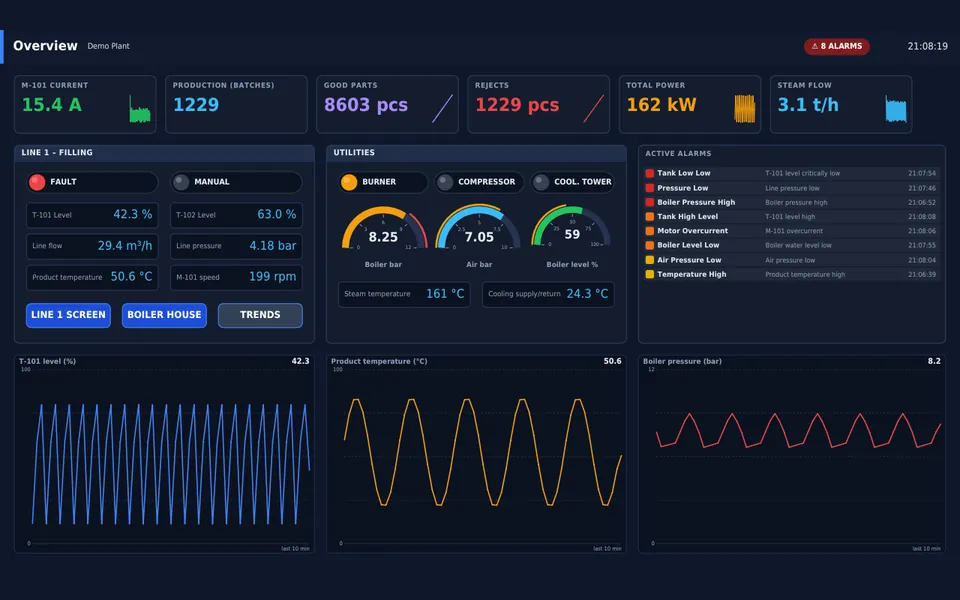Toggle the BURNER status lamp
The width and height of the screenshot is (960, 600).
[349, 182]
